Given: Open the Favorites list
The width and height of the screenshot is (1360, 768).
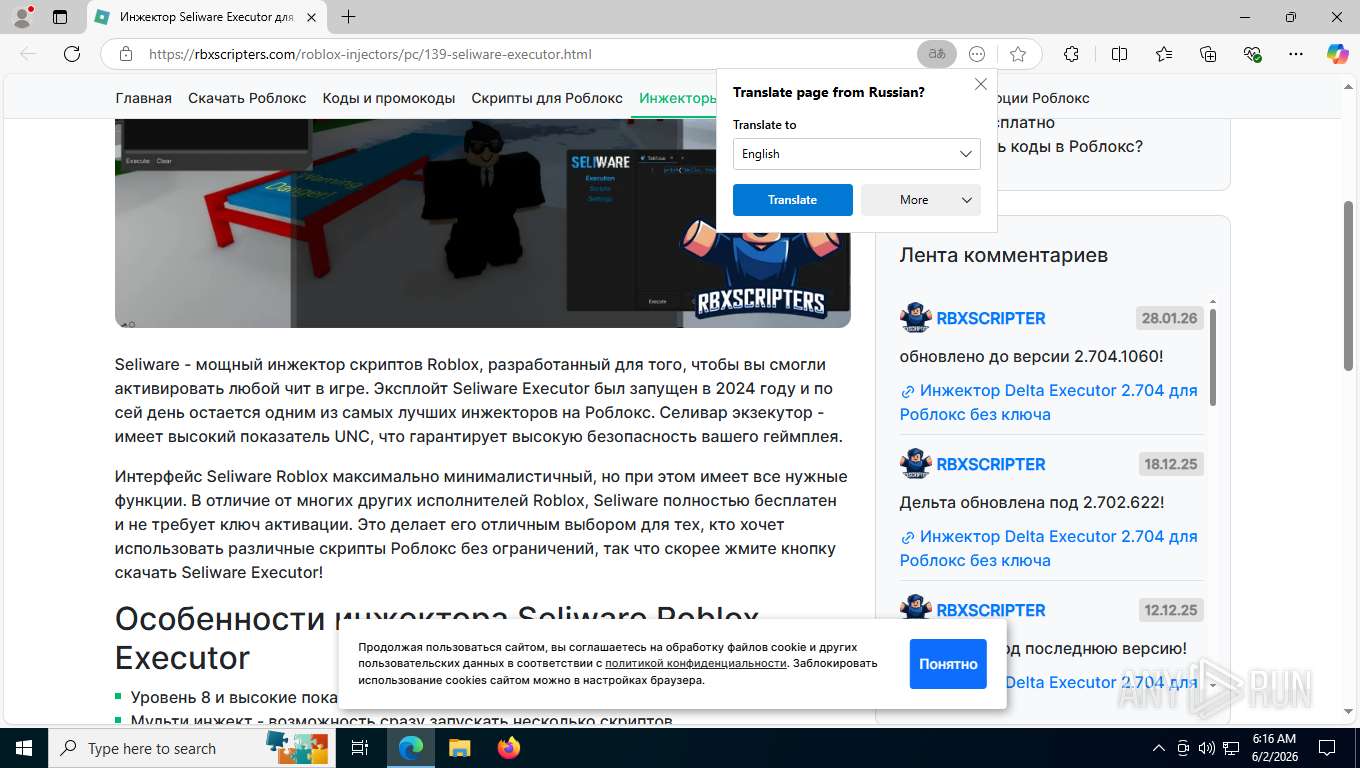Looking at the screenshot, I should point(1164,54).
